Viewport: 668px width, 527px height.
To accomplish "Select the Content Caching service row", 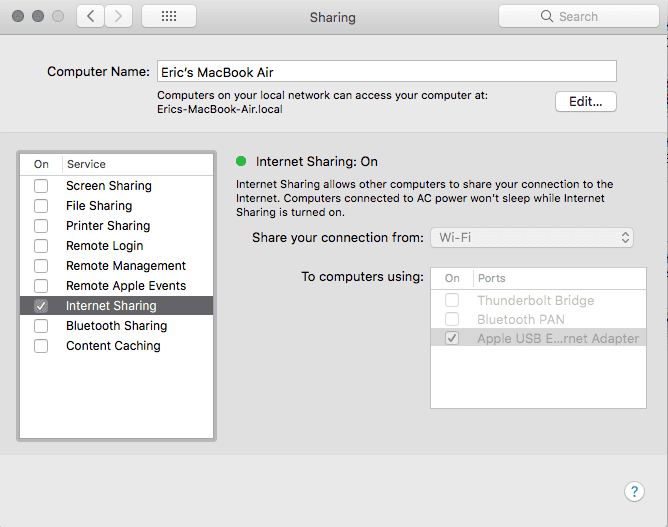I will coord(116,346).
